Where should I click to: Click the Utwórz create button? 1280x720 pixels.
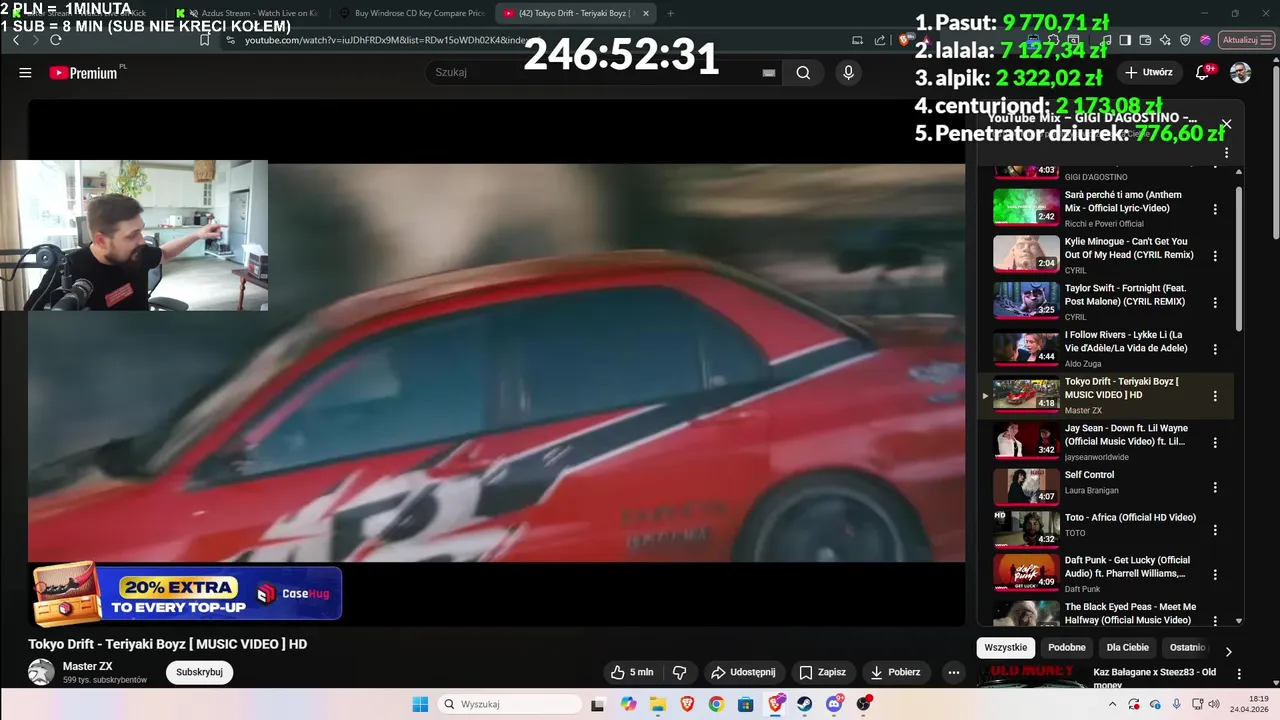(1149, 72)
